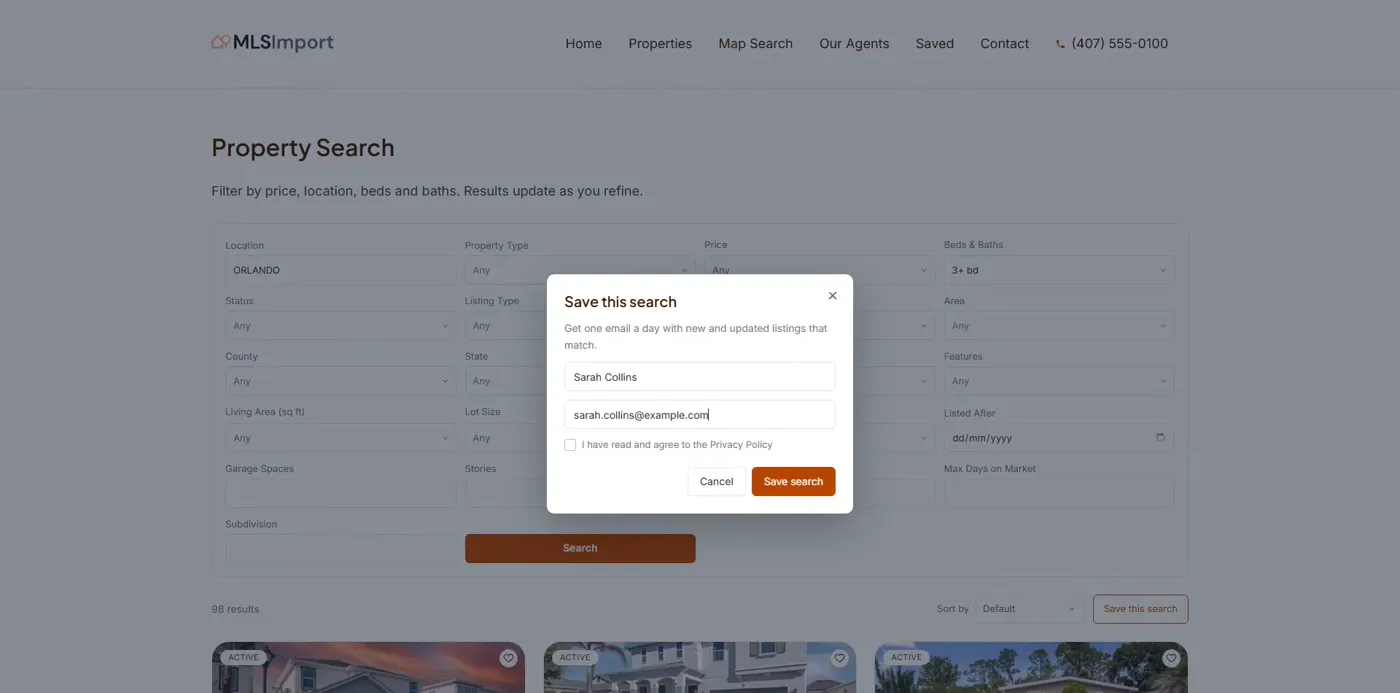Open the Property Type dropdown
Viewport: 1400px width, 693px height.
580,270
